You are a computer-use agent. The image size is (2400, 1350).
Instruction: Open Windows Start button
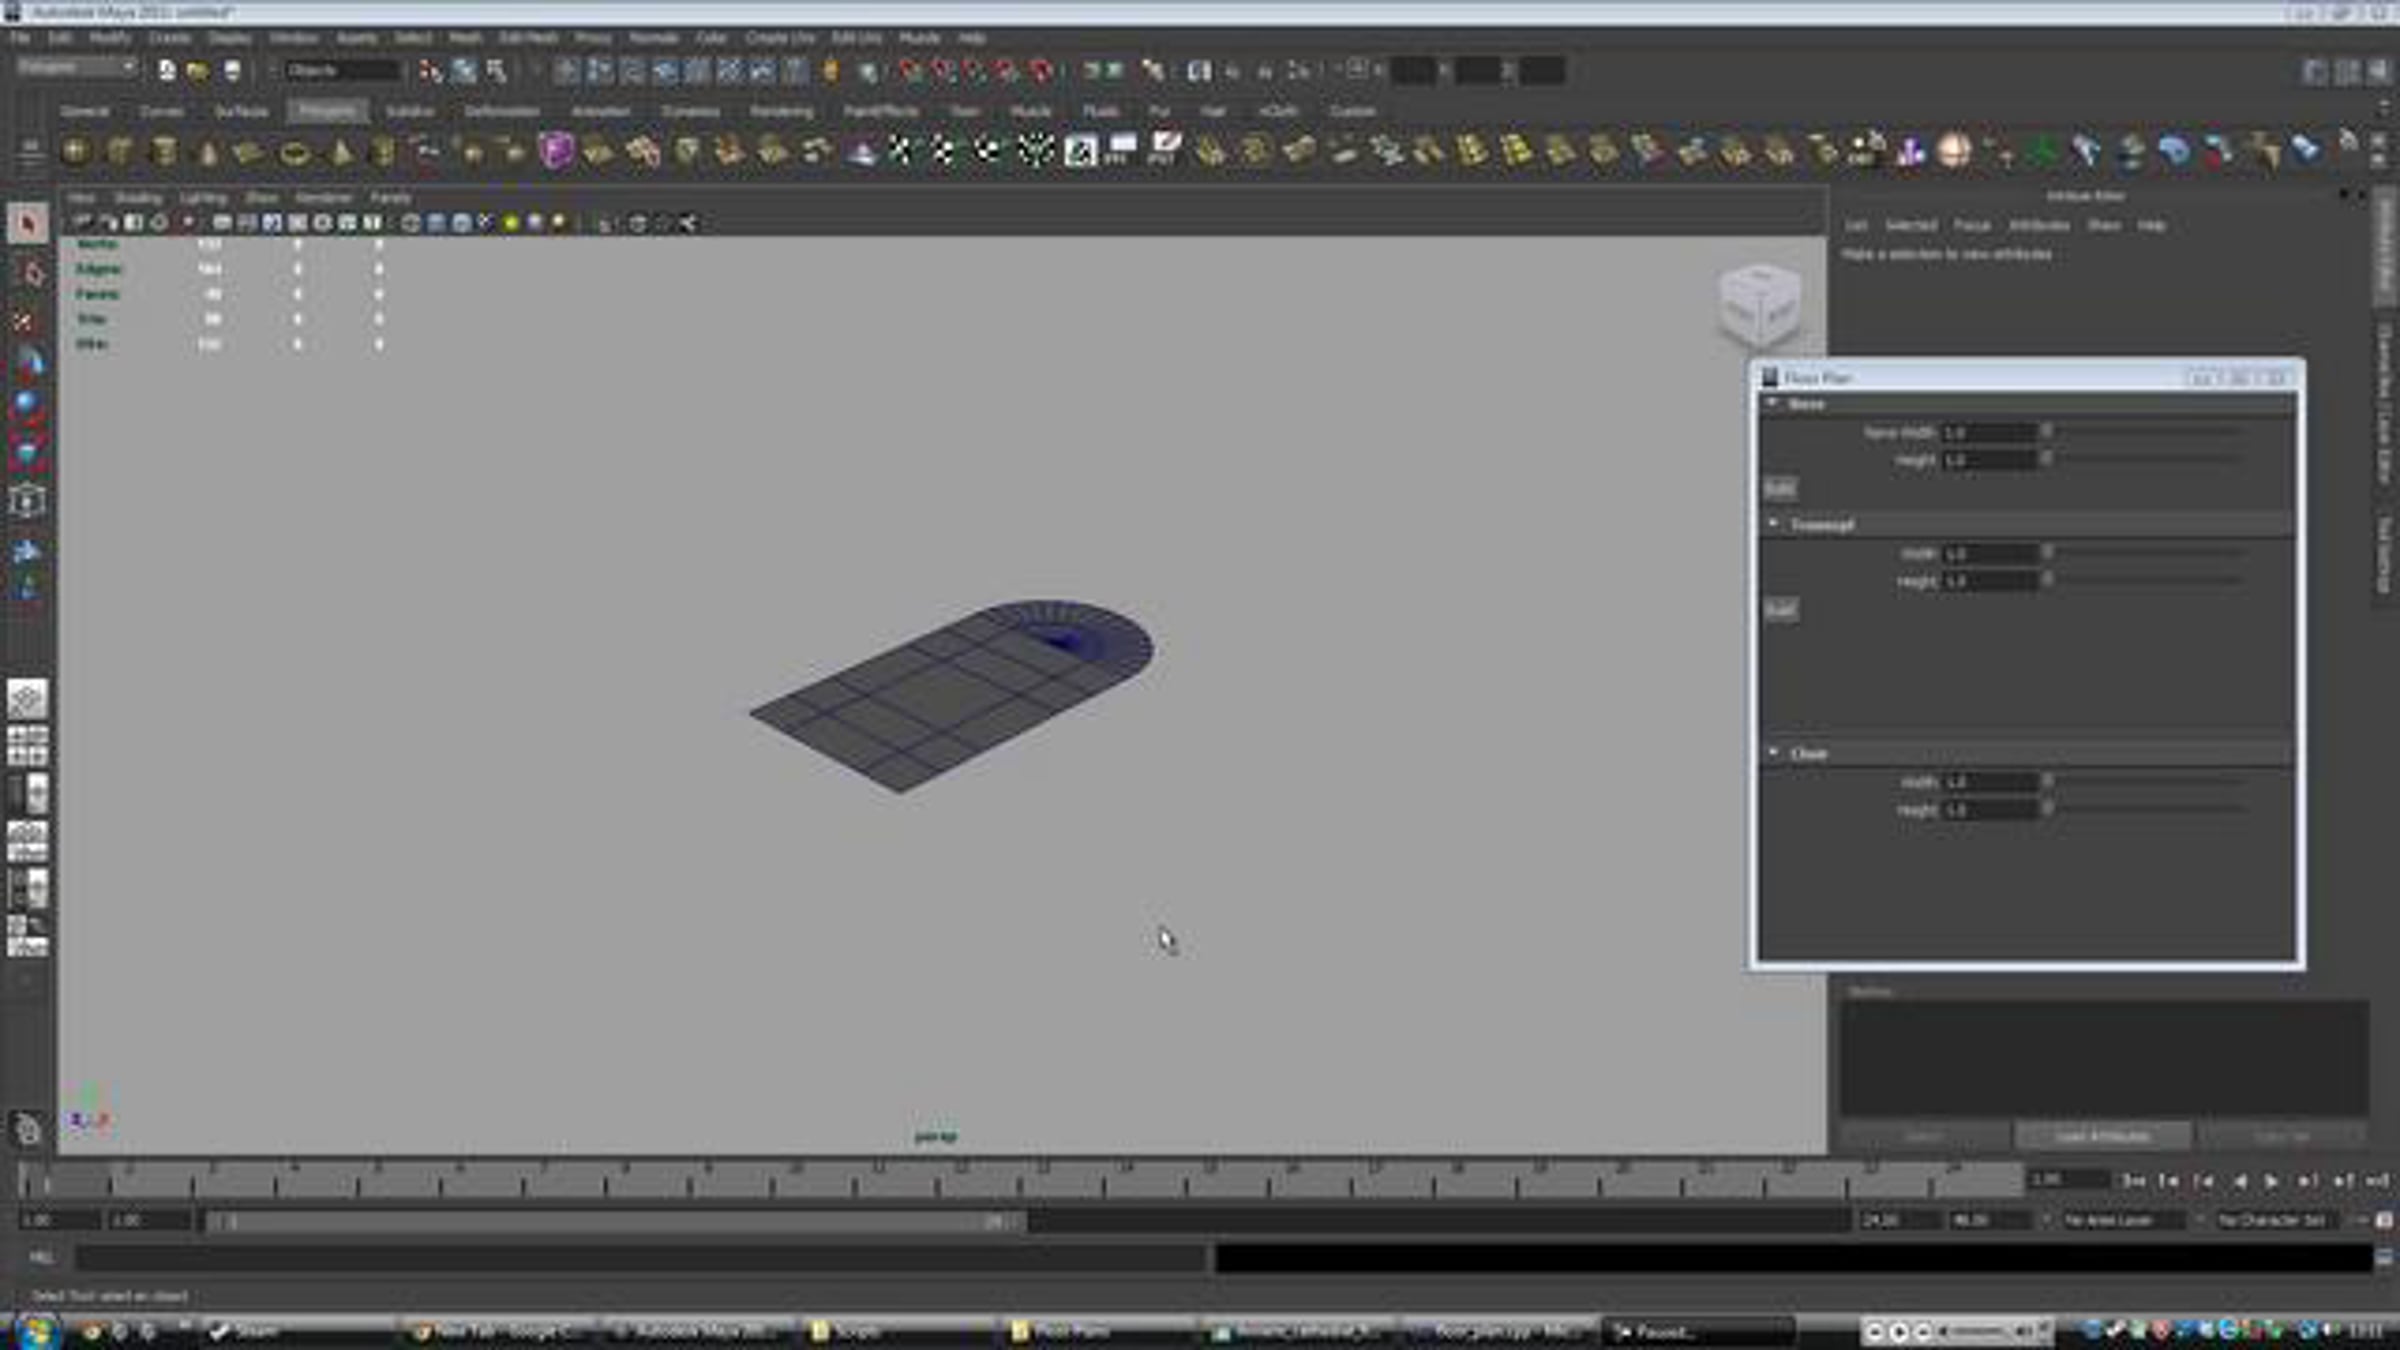[36, 1332]
